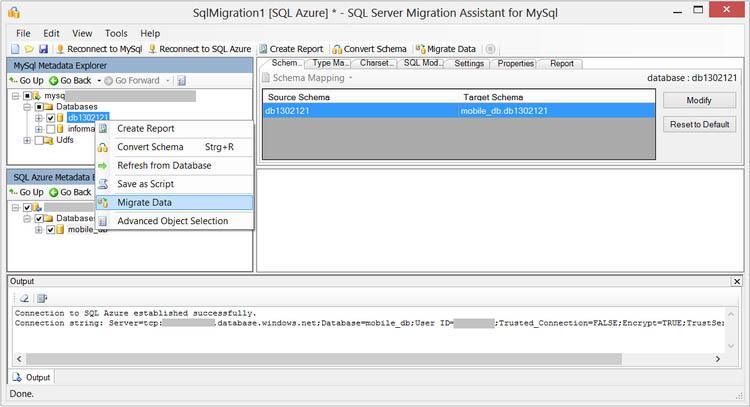Switch to the Schema Mapping tab
Image resolution: width=750 pixels, height=407 pixels.
point(283,63)
